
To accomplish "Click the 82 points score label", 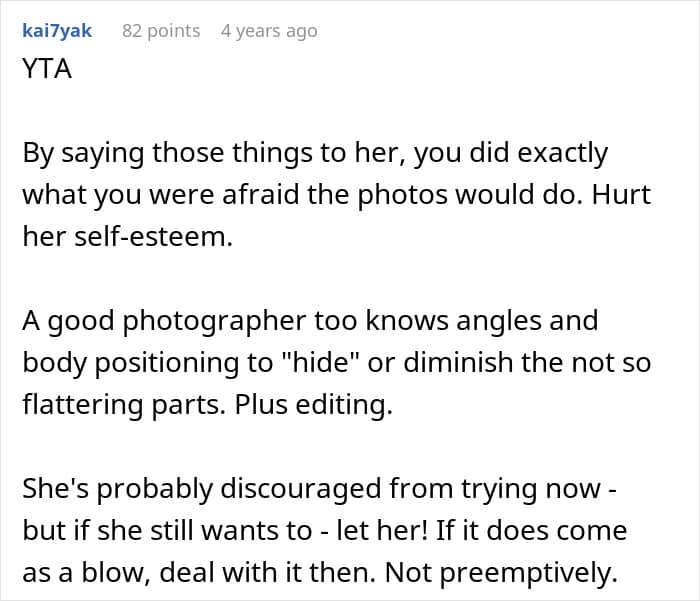I will click(x=161, y=31).
